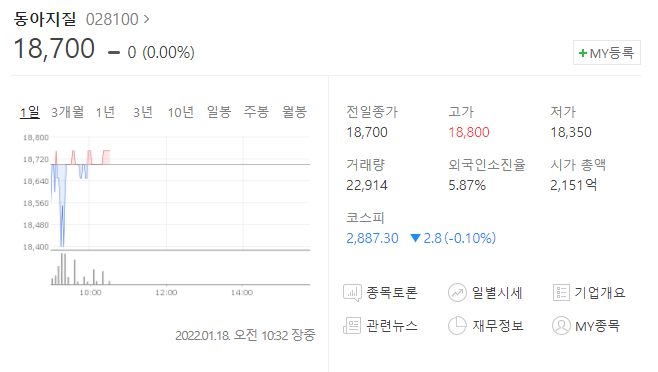Viewport: 658px width, 372px height.
Task: Select the 월봉 monthly candle tab
Action: click(x=295, y=112)
